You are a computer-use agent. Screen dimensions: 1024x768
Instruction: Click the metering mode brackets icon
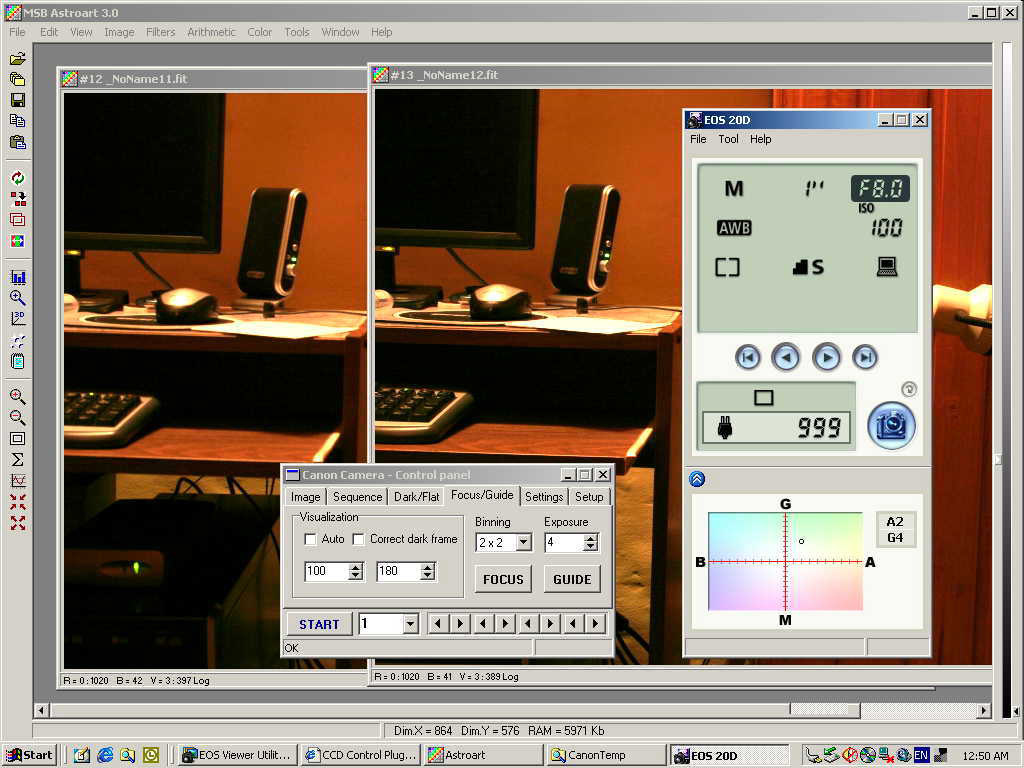pyautogui.click(x=727, y=267)
